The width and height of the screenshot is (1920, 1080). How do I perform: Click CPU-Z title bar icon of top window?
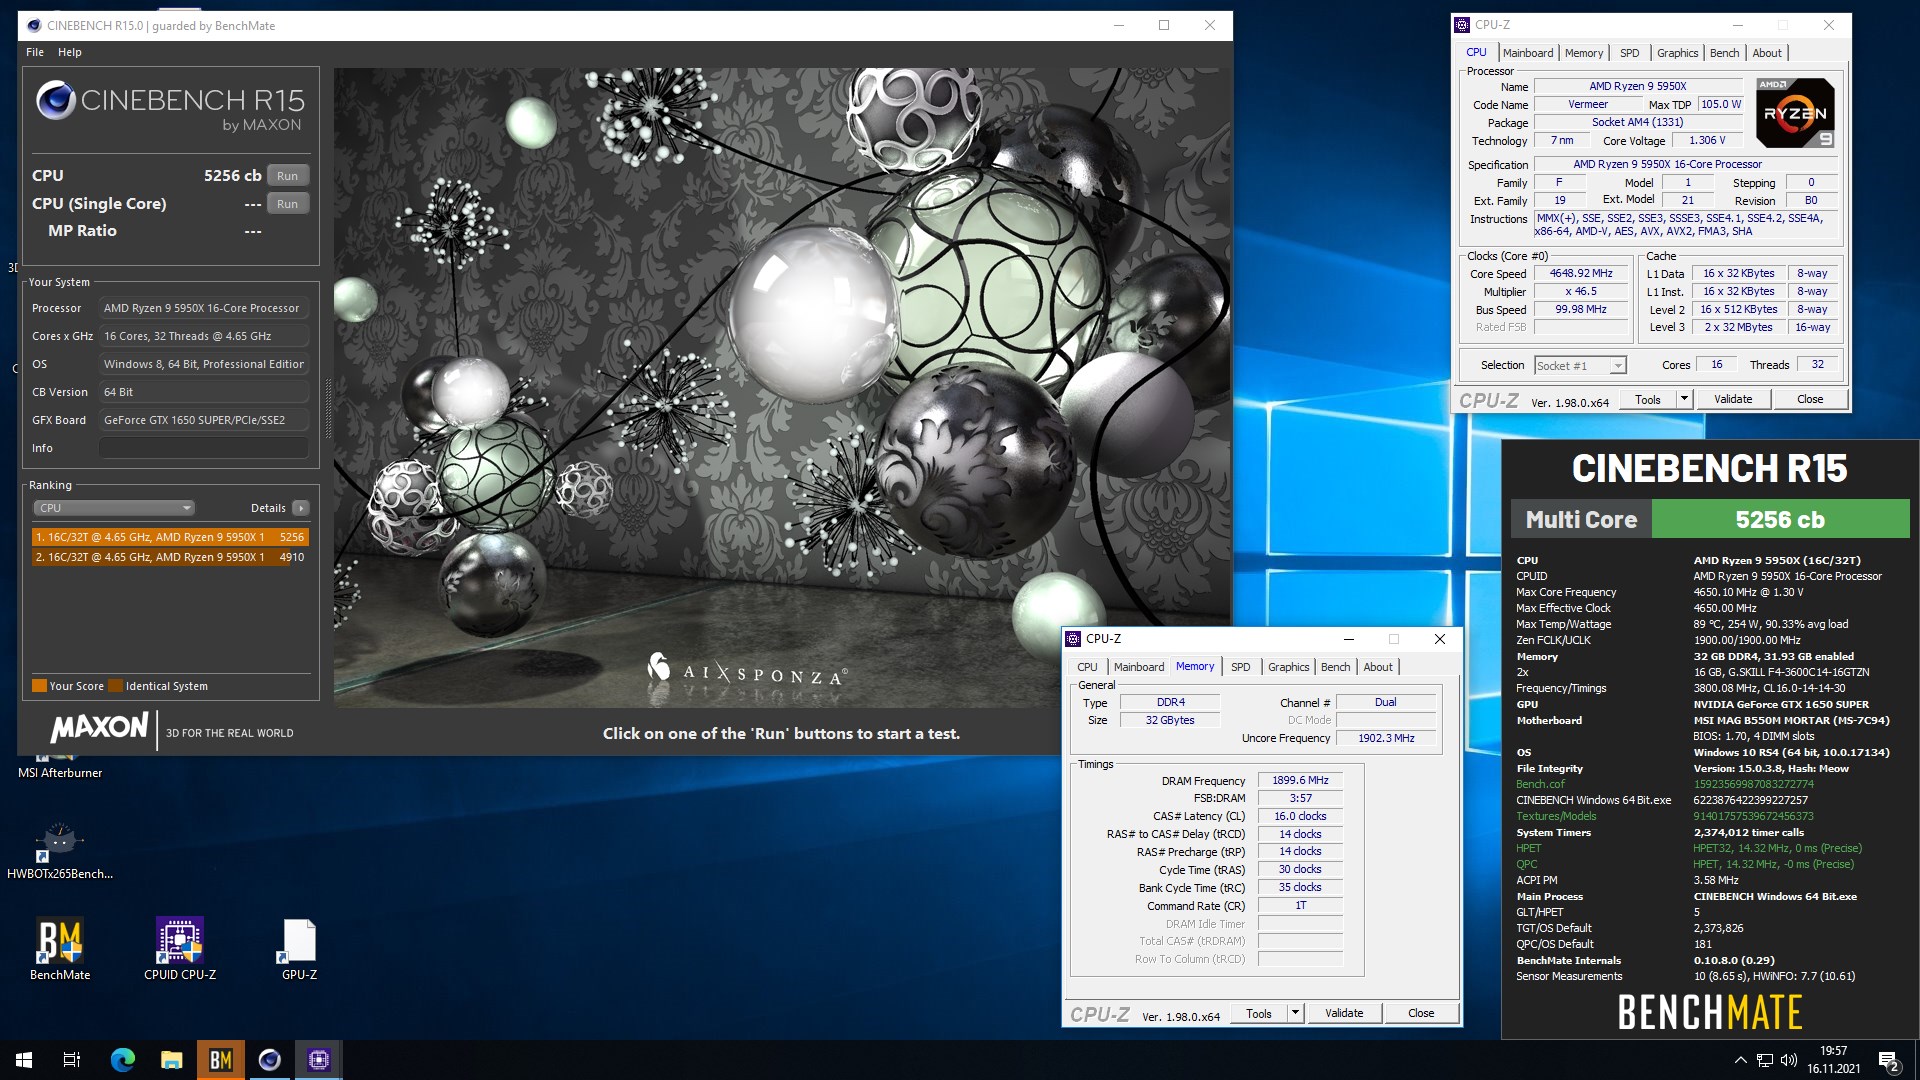(1463, 25)
